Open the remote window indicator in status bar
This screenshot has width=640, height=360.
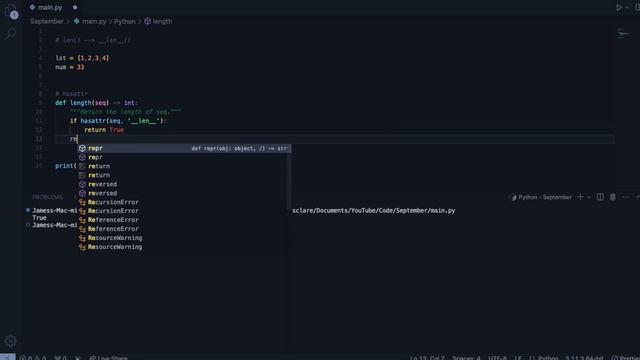pos(8,357)
